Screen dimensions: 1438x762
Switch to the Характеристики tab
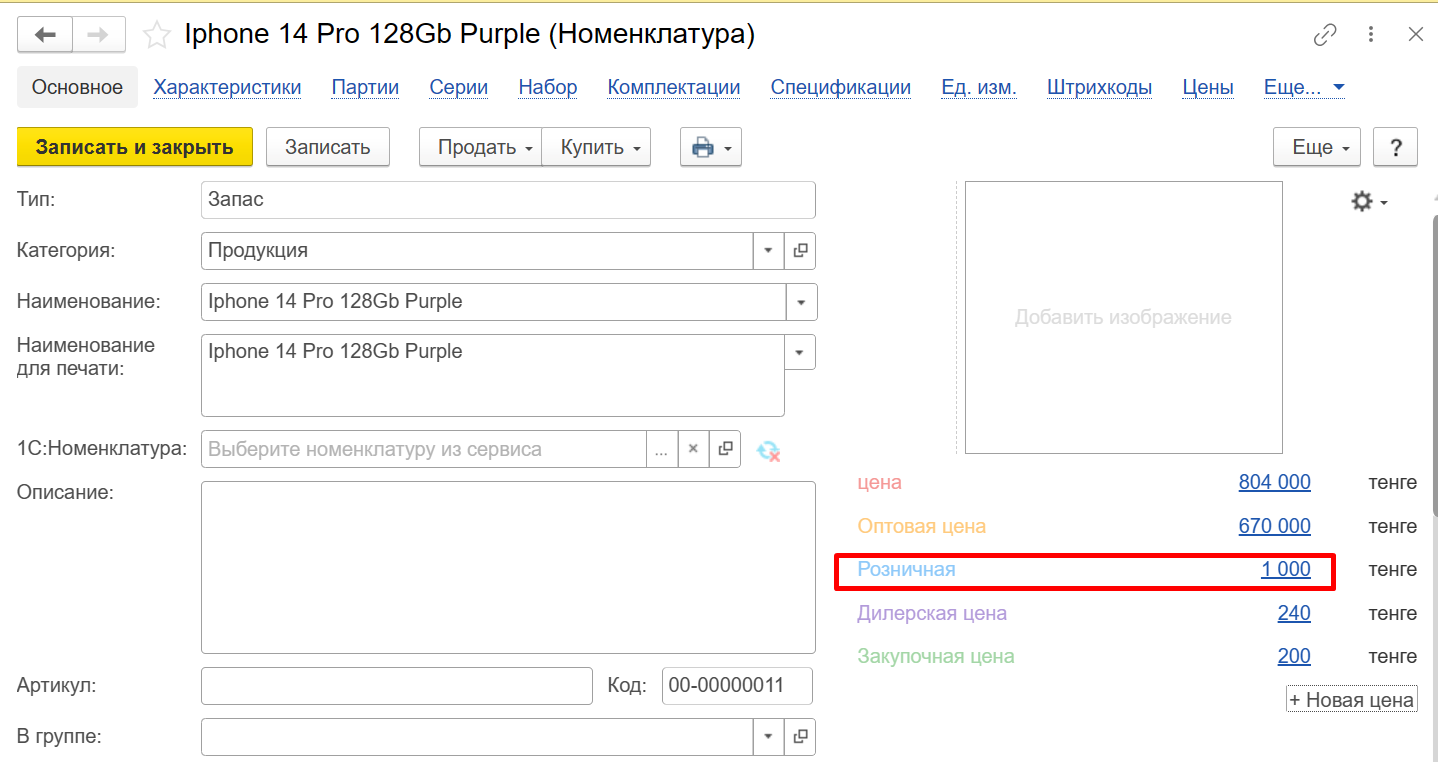tap(227, 87)
